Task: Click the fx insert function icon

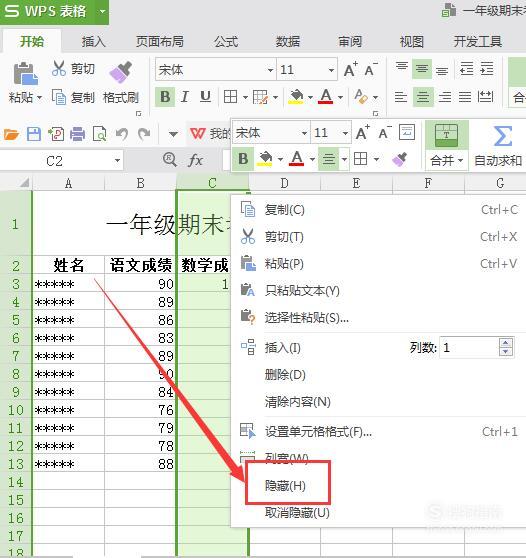Action: pyautogui.click(x=195, y=160)
